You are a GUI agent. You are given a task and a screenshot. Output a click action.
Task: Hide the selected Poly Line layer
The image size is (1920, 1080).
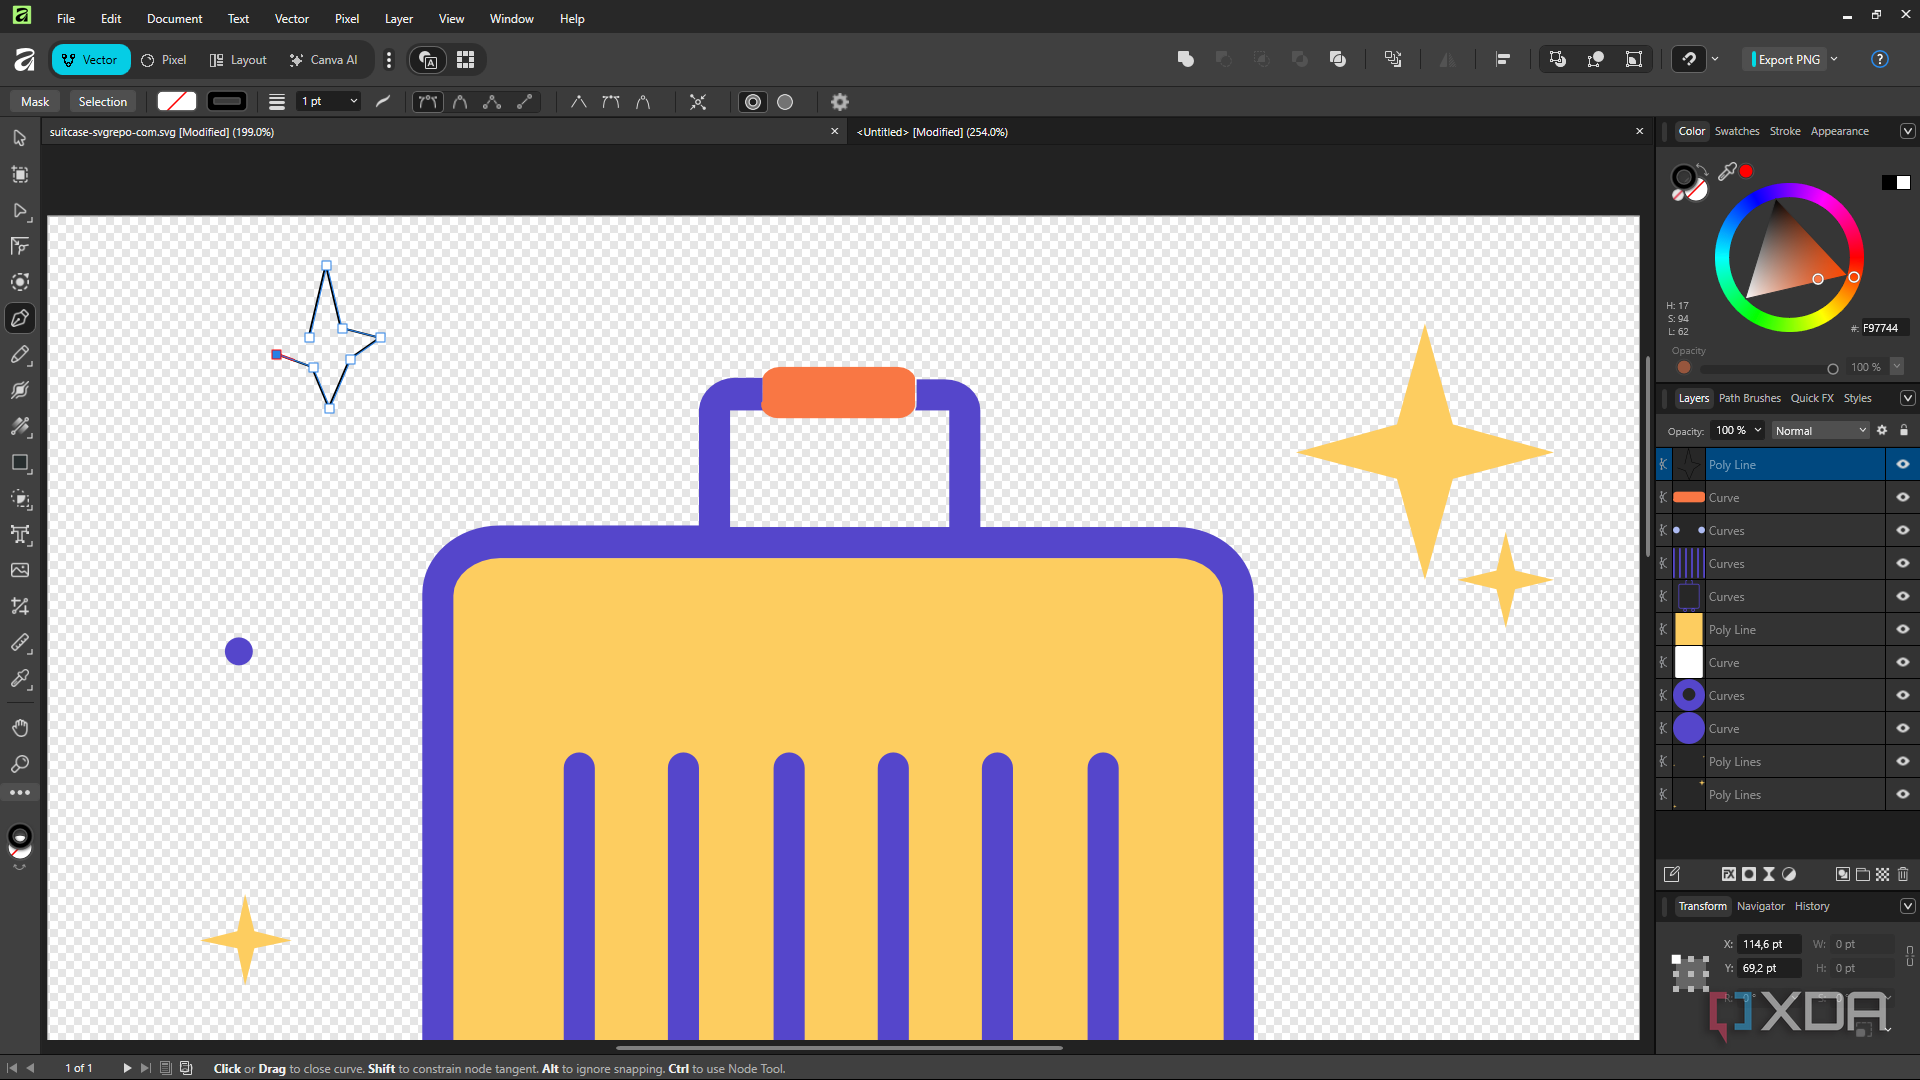tap(1903, 464)
